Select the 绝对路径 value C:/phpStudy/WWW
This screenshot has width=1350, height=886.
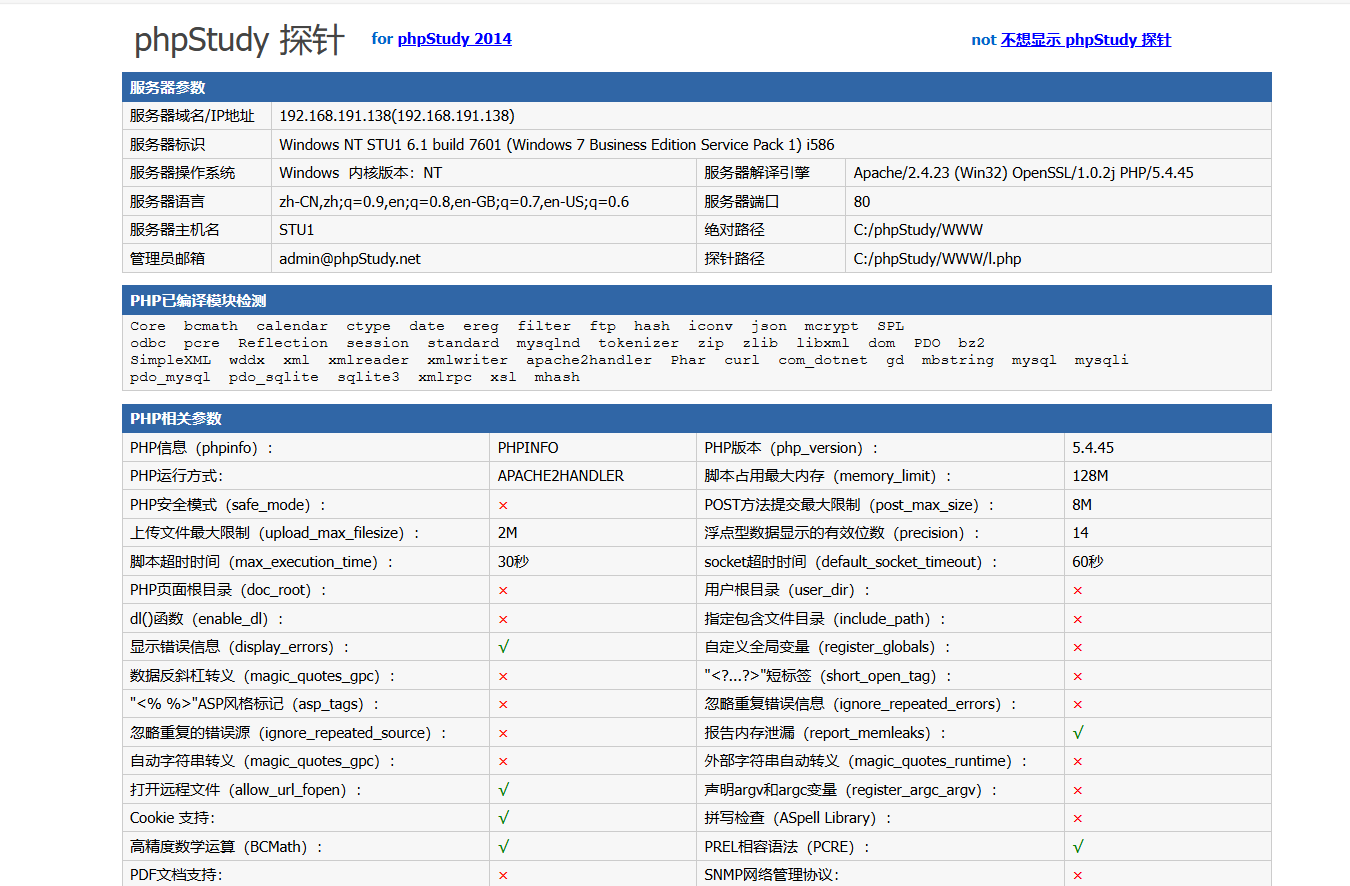tap(918, 230)
